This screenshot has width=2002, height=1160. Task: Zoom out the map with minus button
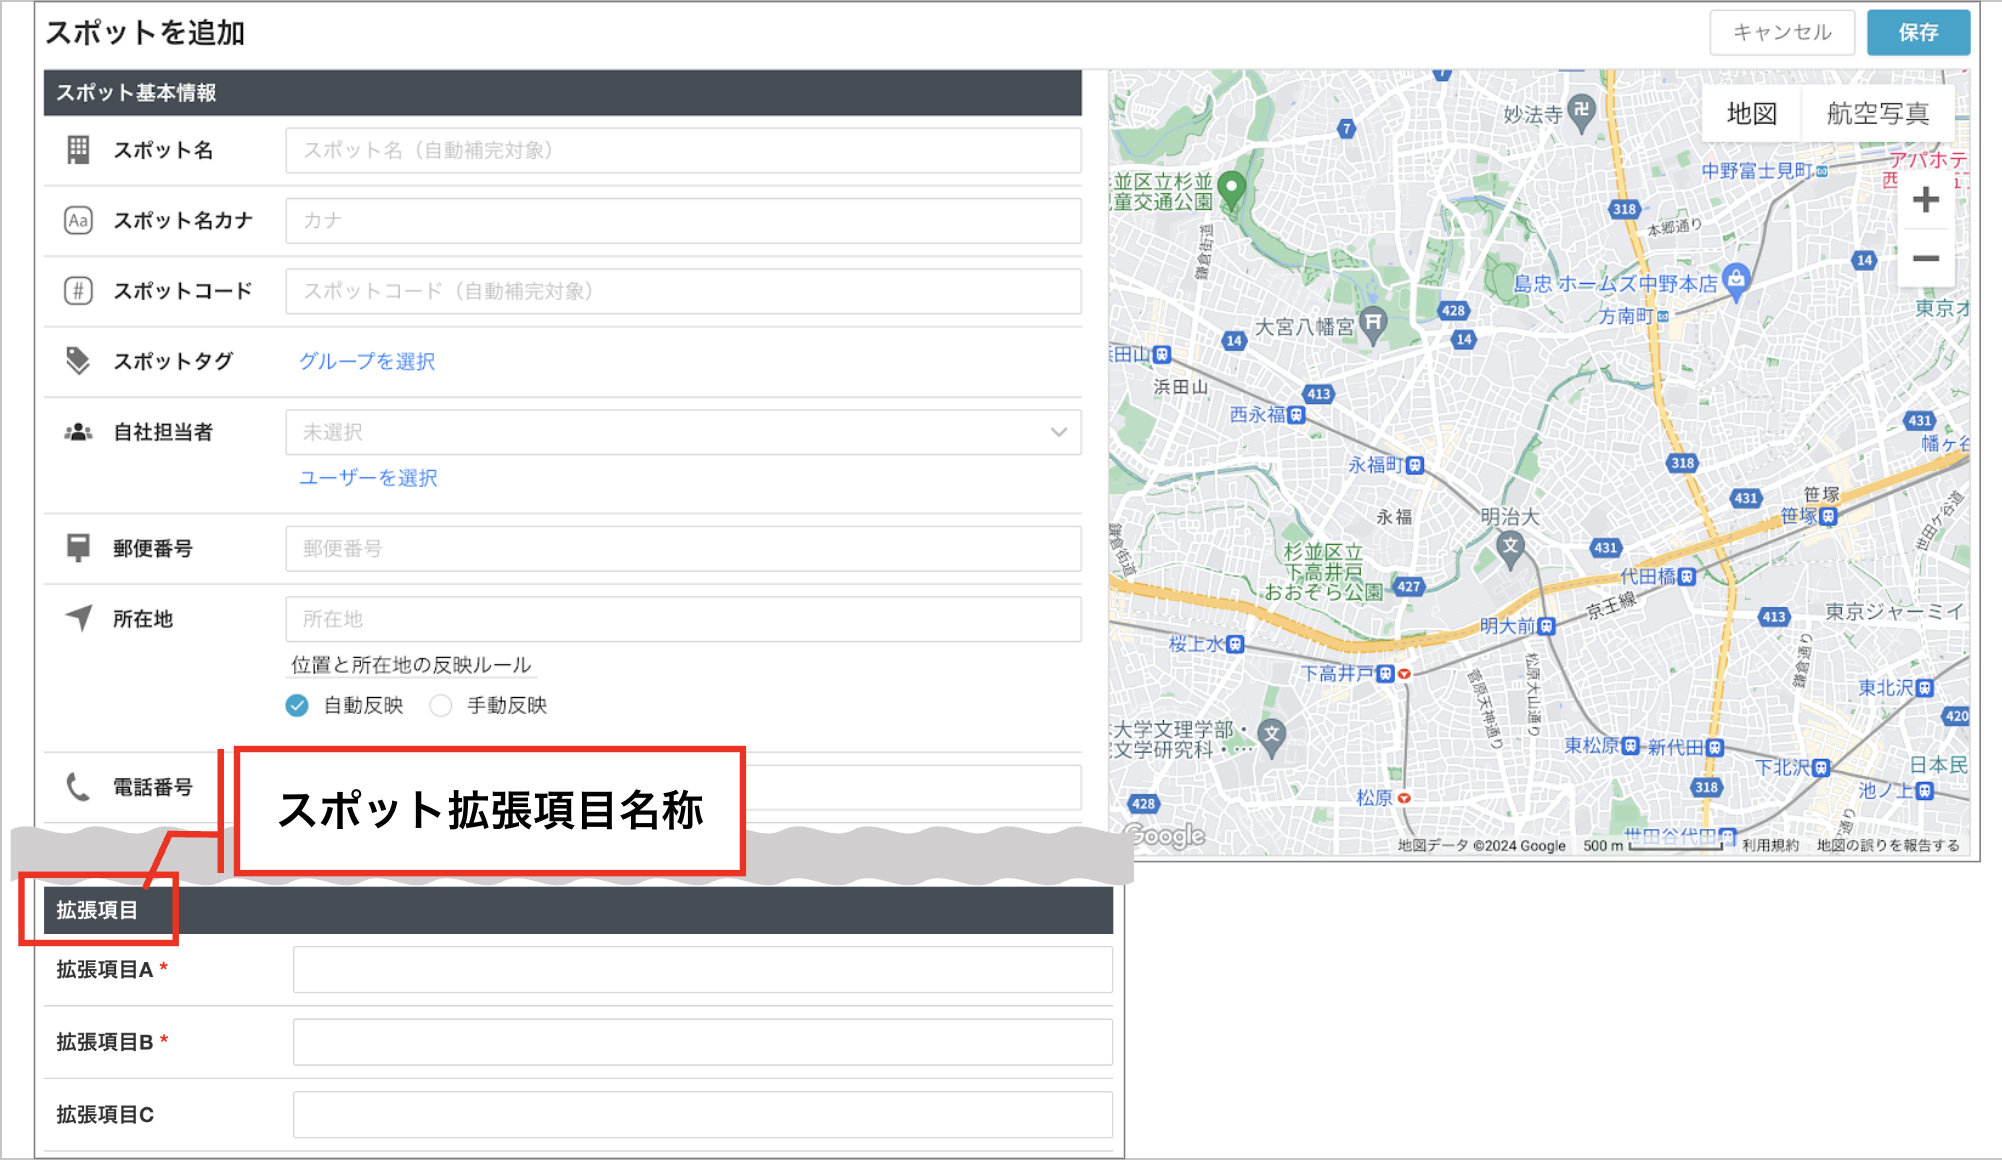coord(1926,259)
